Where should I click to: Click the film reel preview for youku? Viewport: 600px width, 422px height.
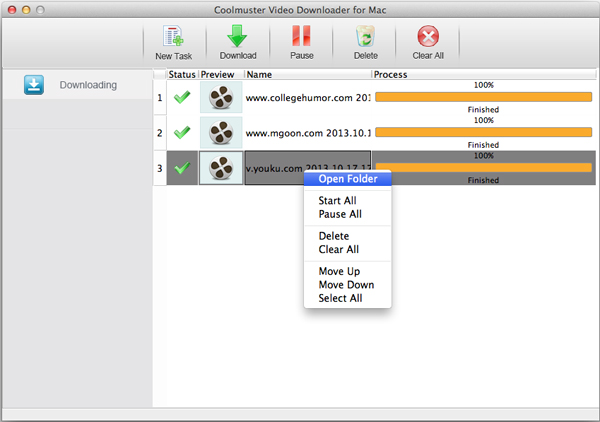coord(221,168)
